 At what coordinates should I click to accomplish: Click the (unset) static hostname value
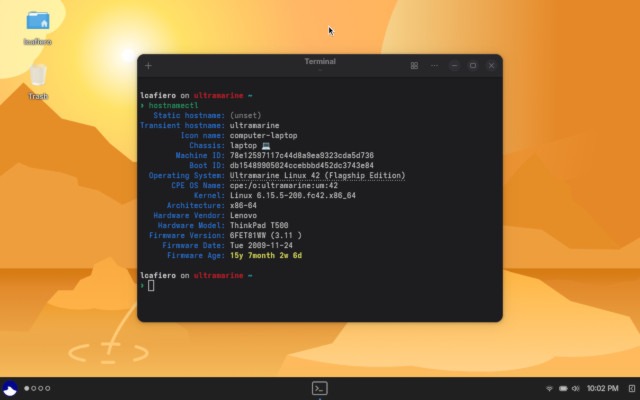coord(245,116)
